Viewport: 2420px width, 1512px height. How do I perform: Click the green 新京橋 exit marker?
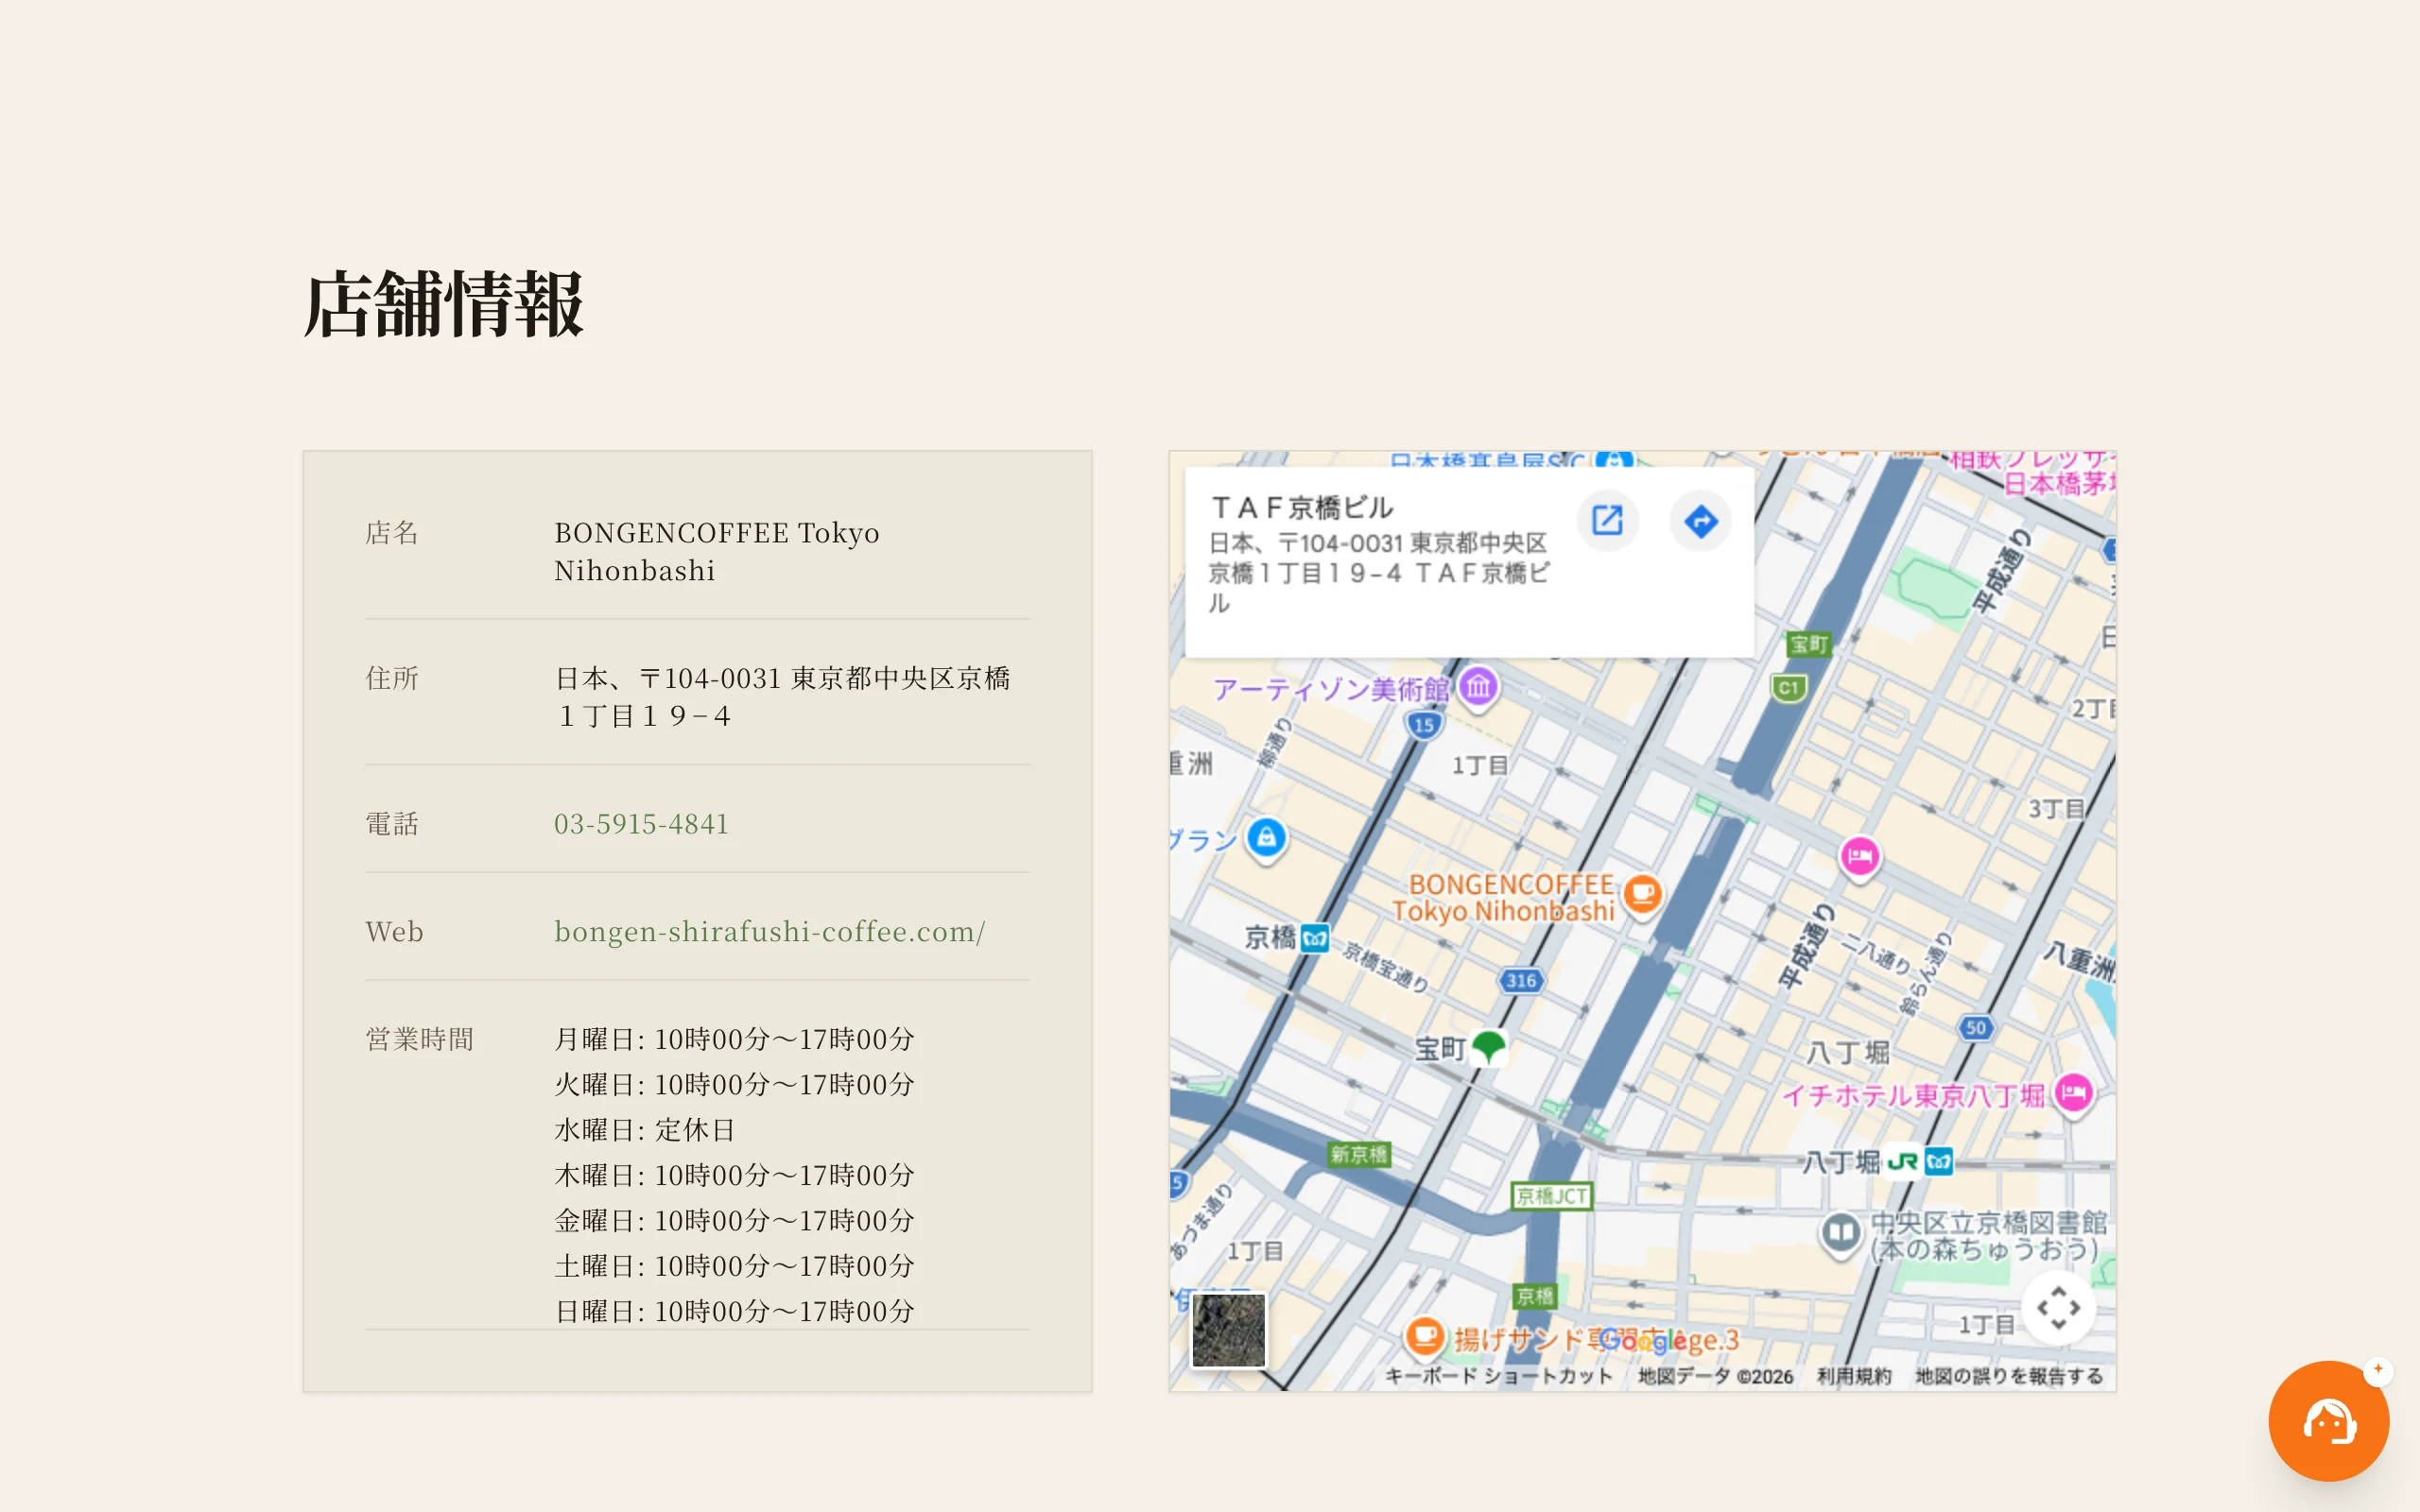point(1359,1155)
